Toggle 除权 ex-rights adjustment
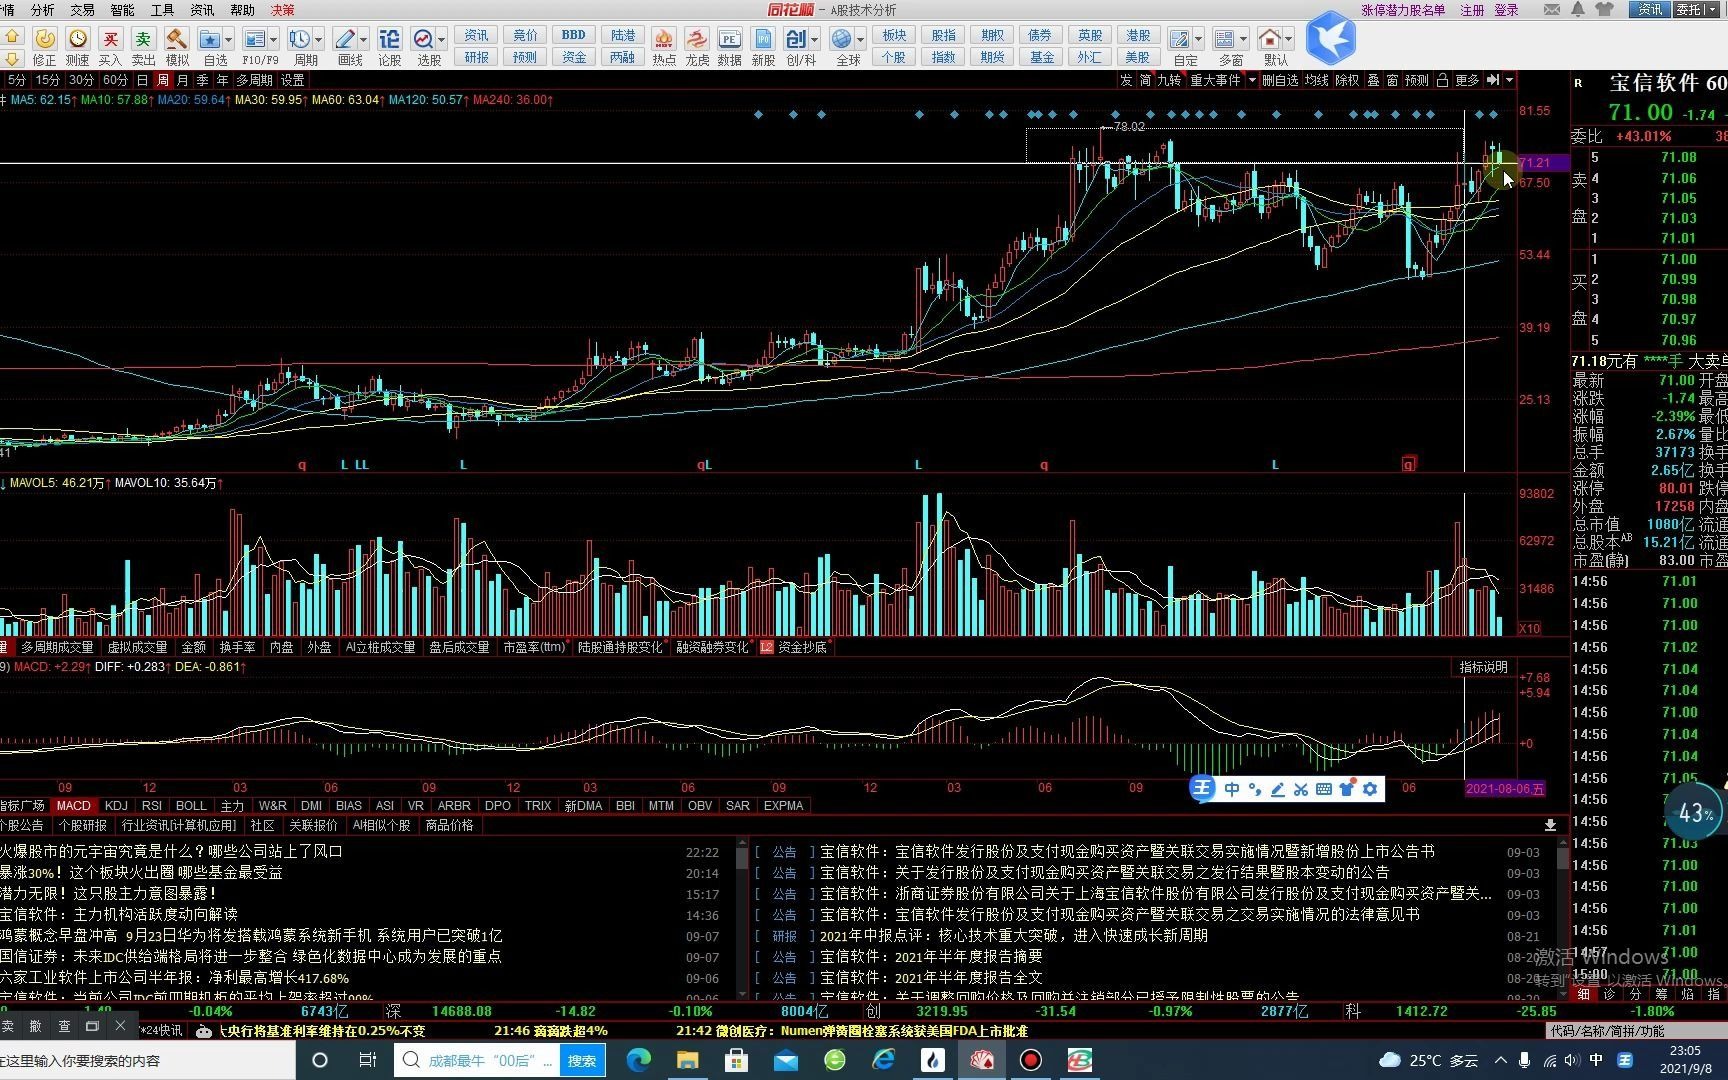1728x1080 pixels. pos(1347,80)
